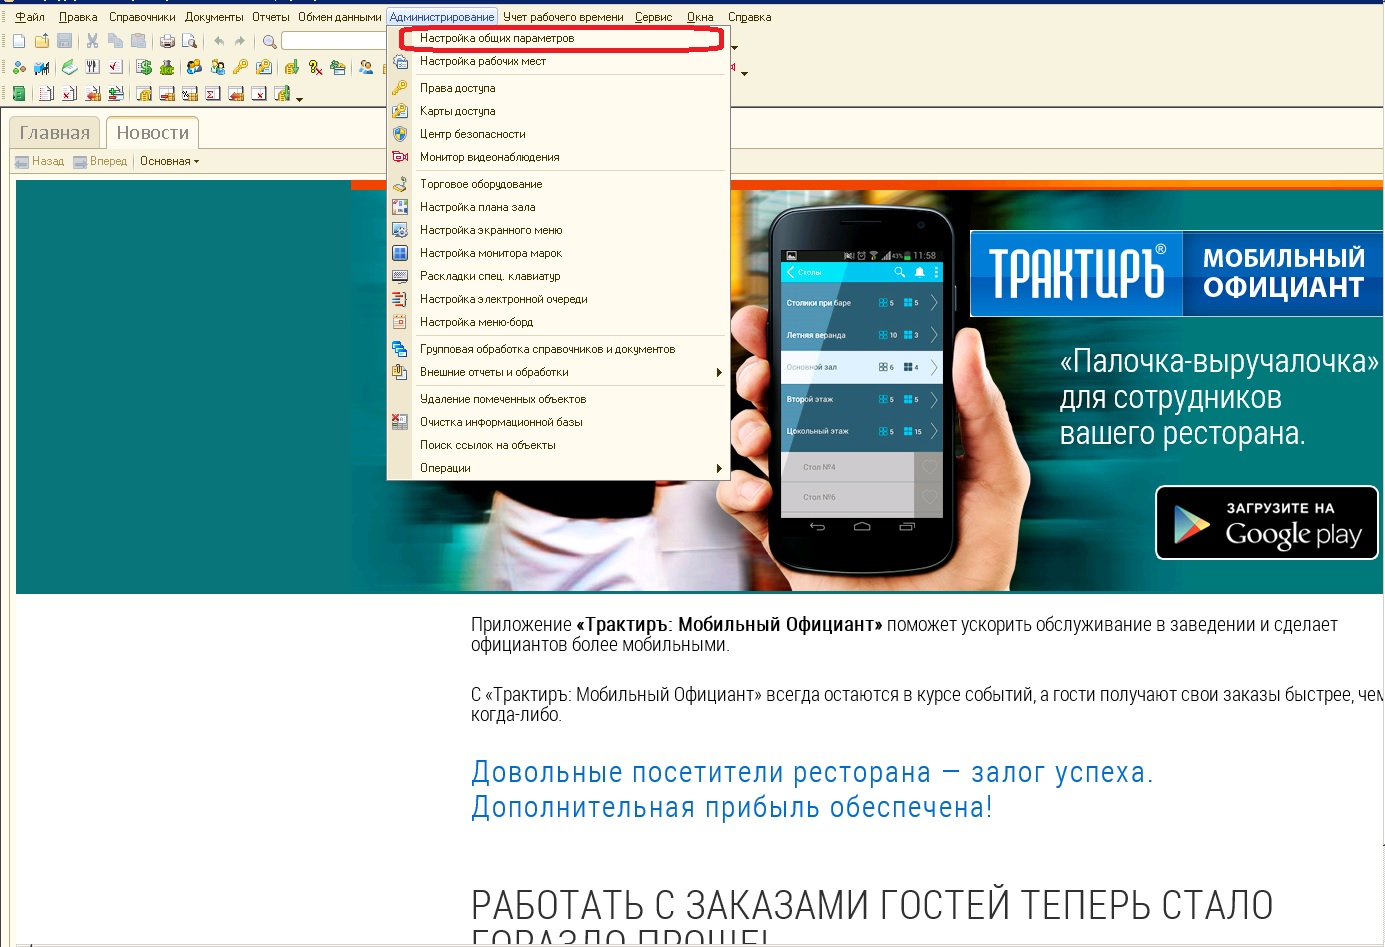
Task: Click the red sigma table icon
Action: point(213,93)
